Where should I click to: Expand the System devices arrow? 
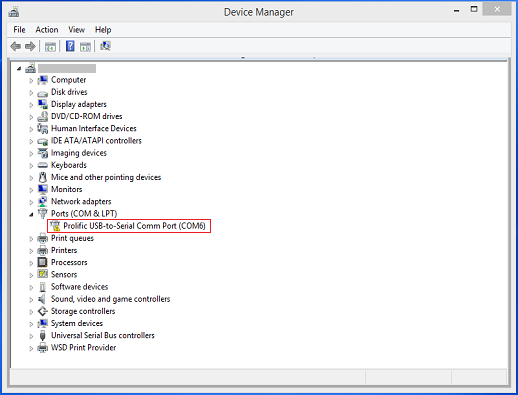point(31,324)
